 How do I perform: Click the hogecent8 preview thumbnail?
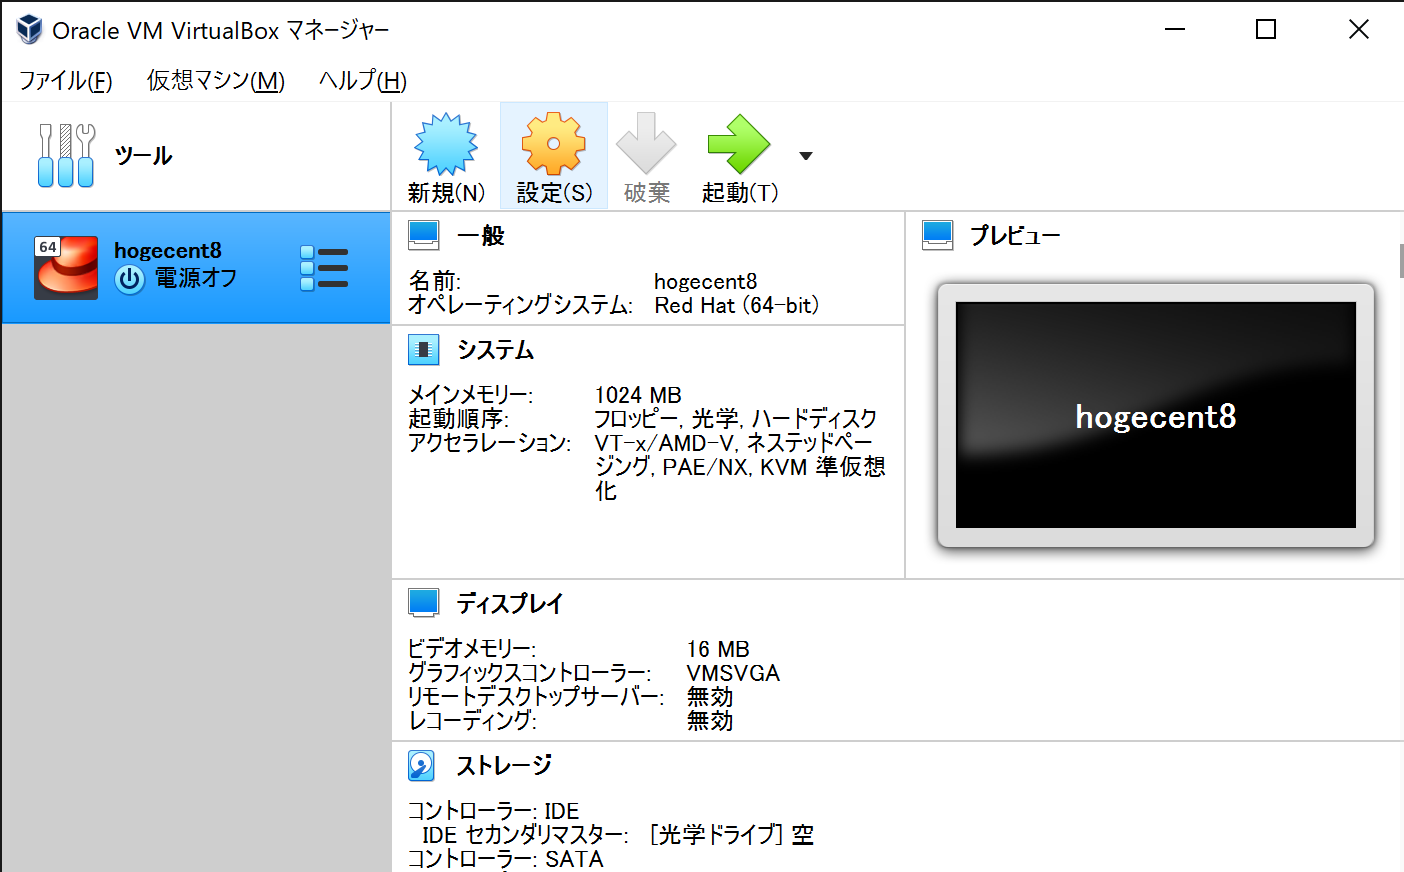click(1155, 415)
